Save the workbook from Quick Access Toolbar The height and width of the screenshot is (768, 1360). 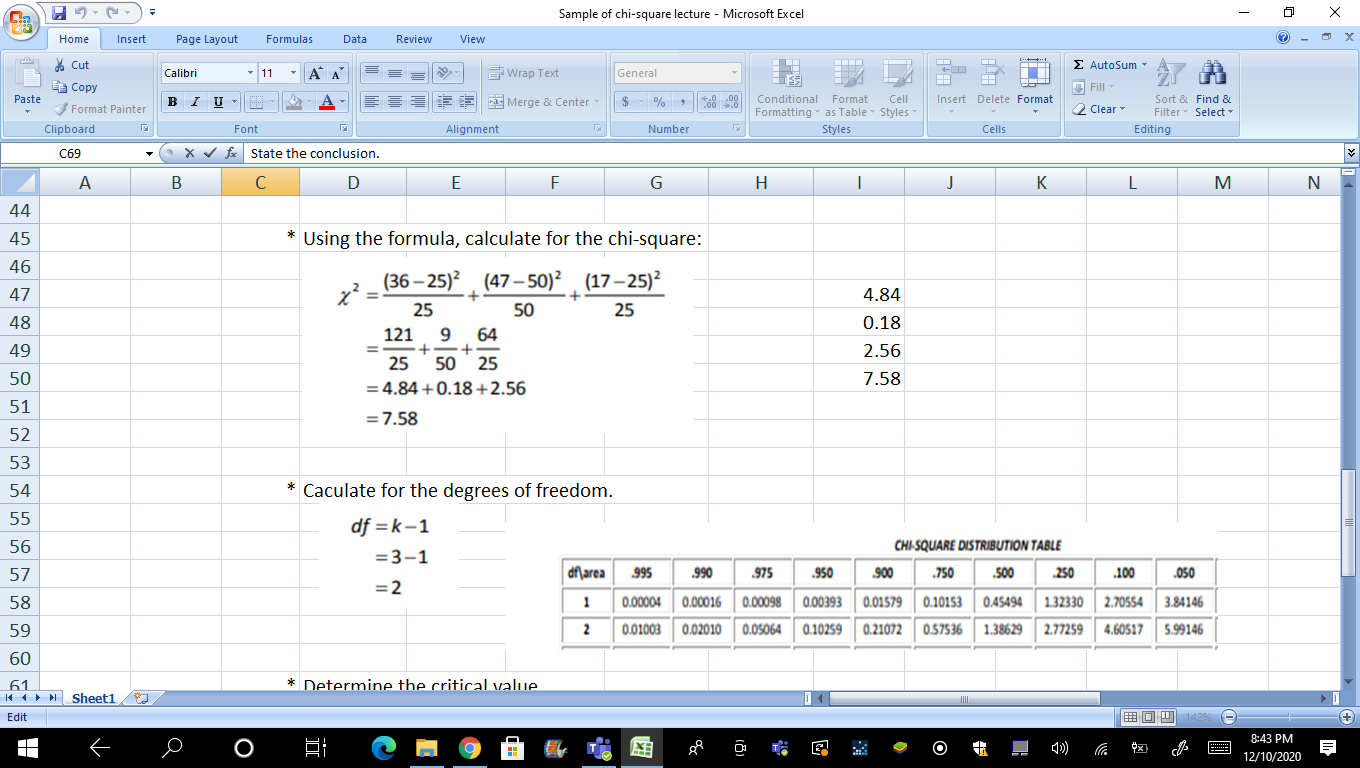click(58, 13)
